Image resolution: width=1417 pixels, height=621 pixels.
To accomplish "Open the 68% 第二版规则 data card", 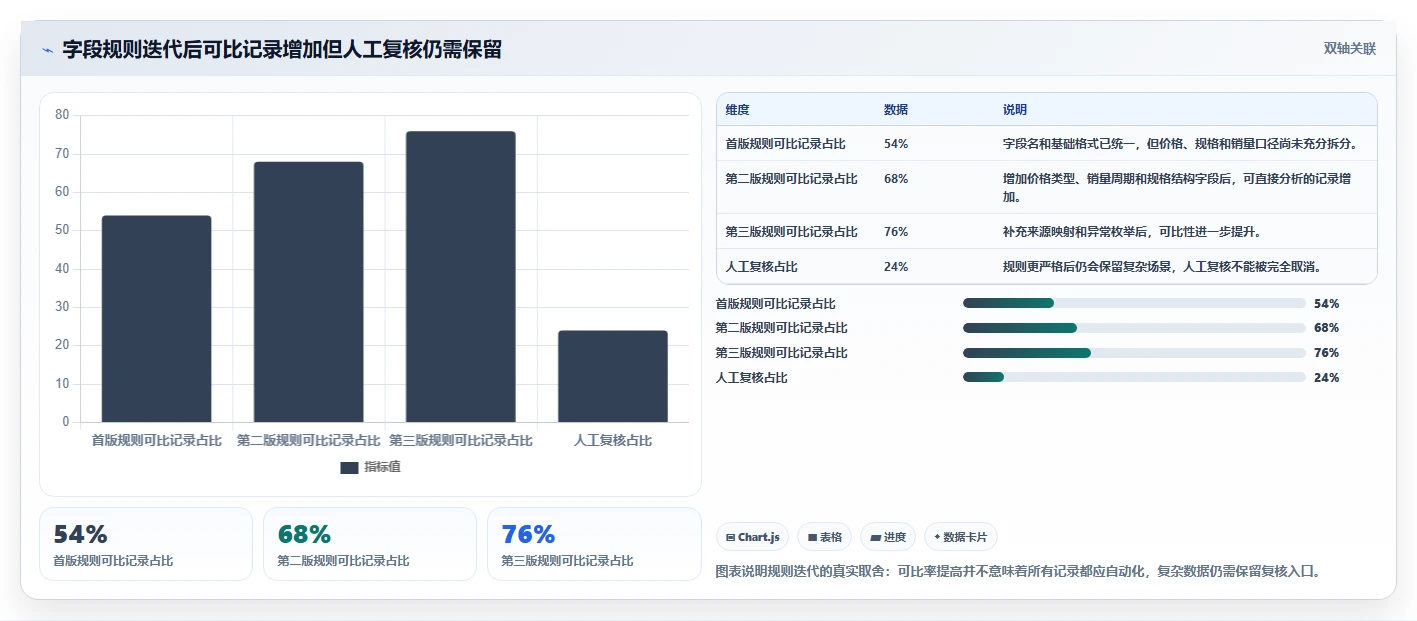I will pos(370,544).
